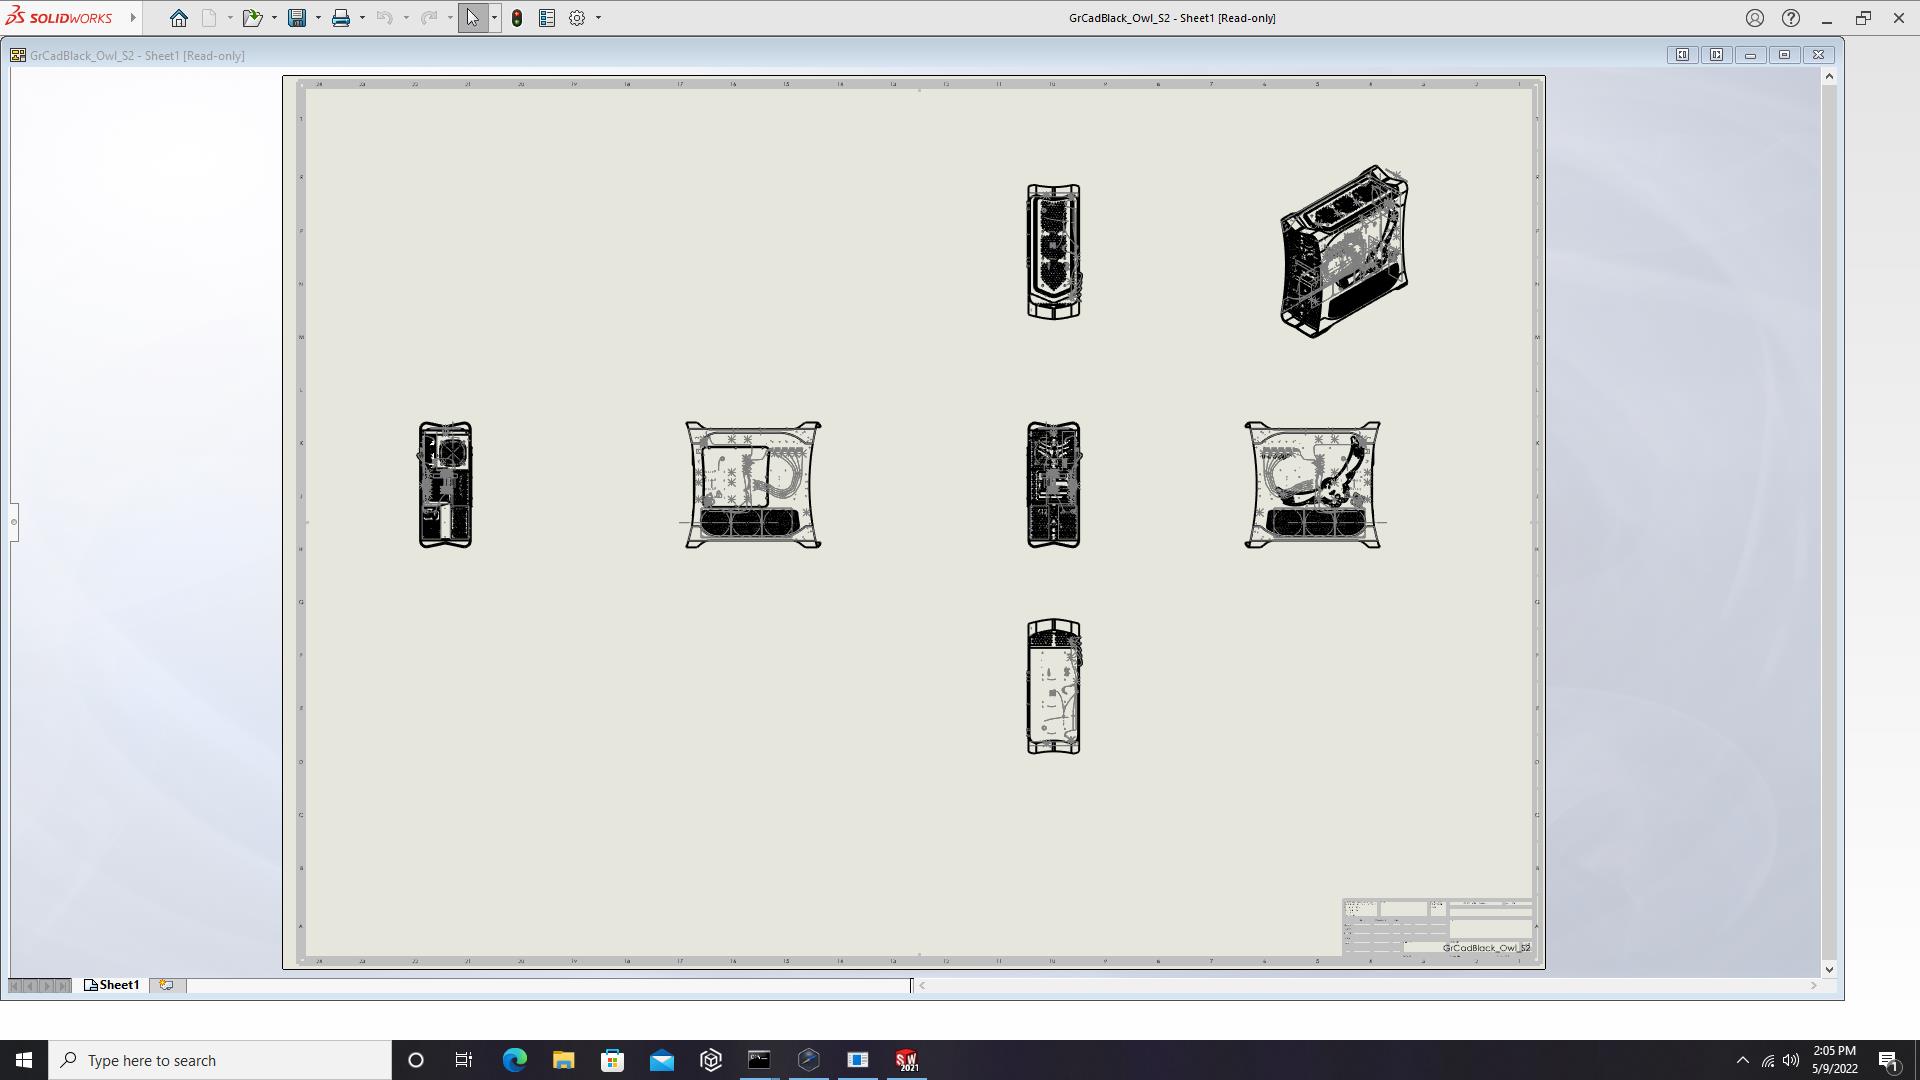The image size is (1920, 1080).
Task: Add a new sheet with the tab icon
Action: pos(166,985)
